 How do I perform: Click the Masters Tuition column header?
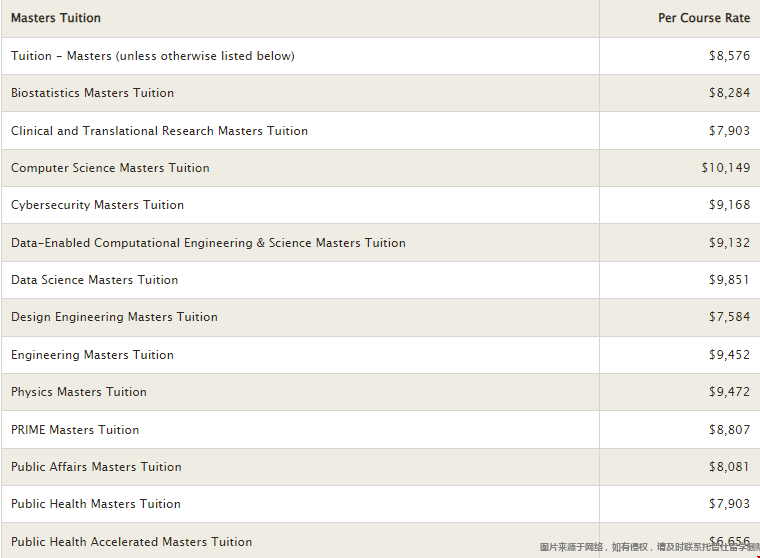(x=56, y=18)
